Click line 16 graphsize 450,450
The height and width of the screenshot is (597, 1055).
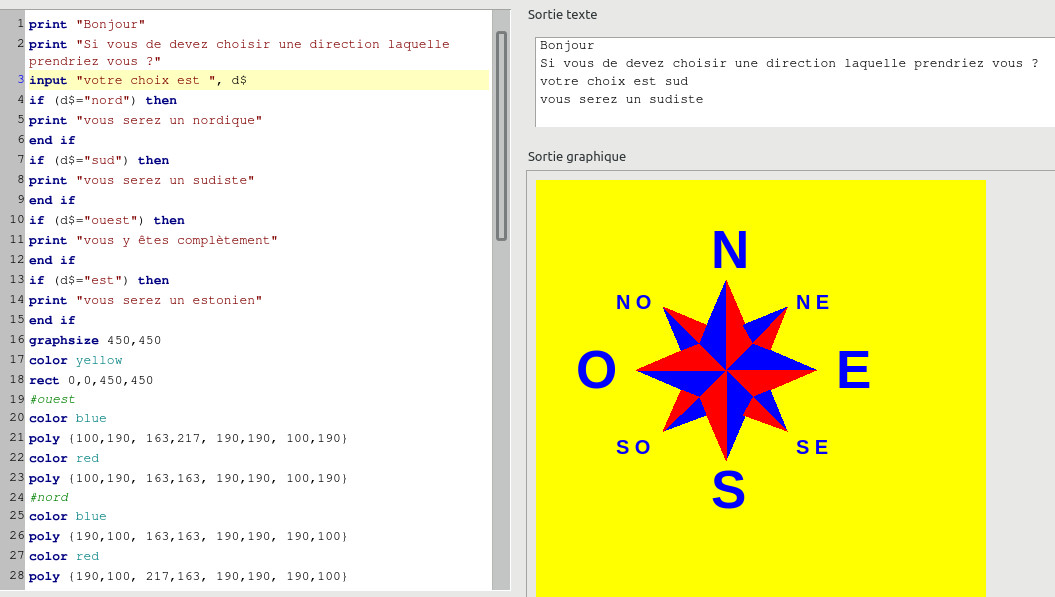pos(95,340)
